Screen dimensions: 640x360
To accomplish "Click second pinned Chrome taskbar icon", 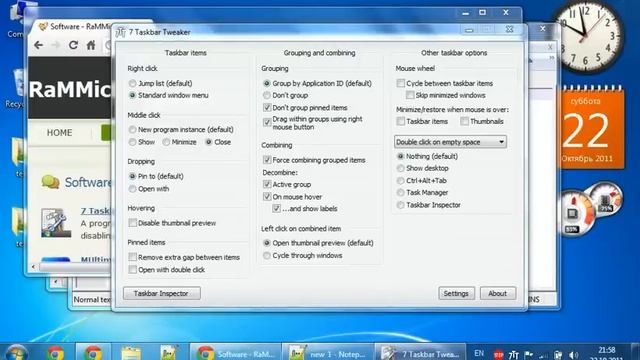I will tap(93, 352).
